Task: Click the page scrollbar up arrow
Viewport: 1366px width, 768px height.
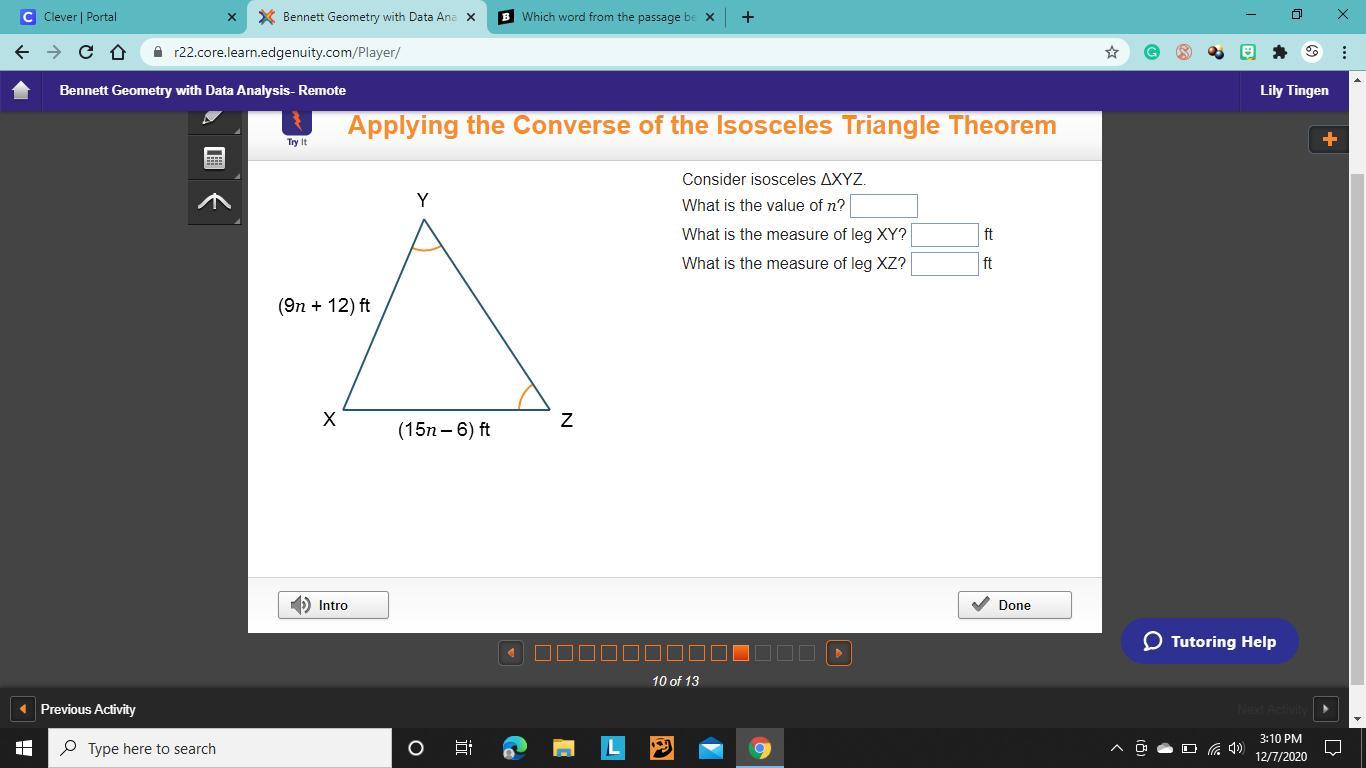Action: (x=1357, y=79)
